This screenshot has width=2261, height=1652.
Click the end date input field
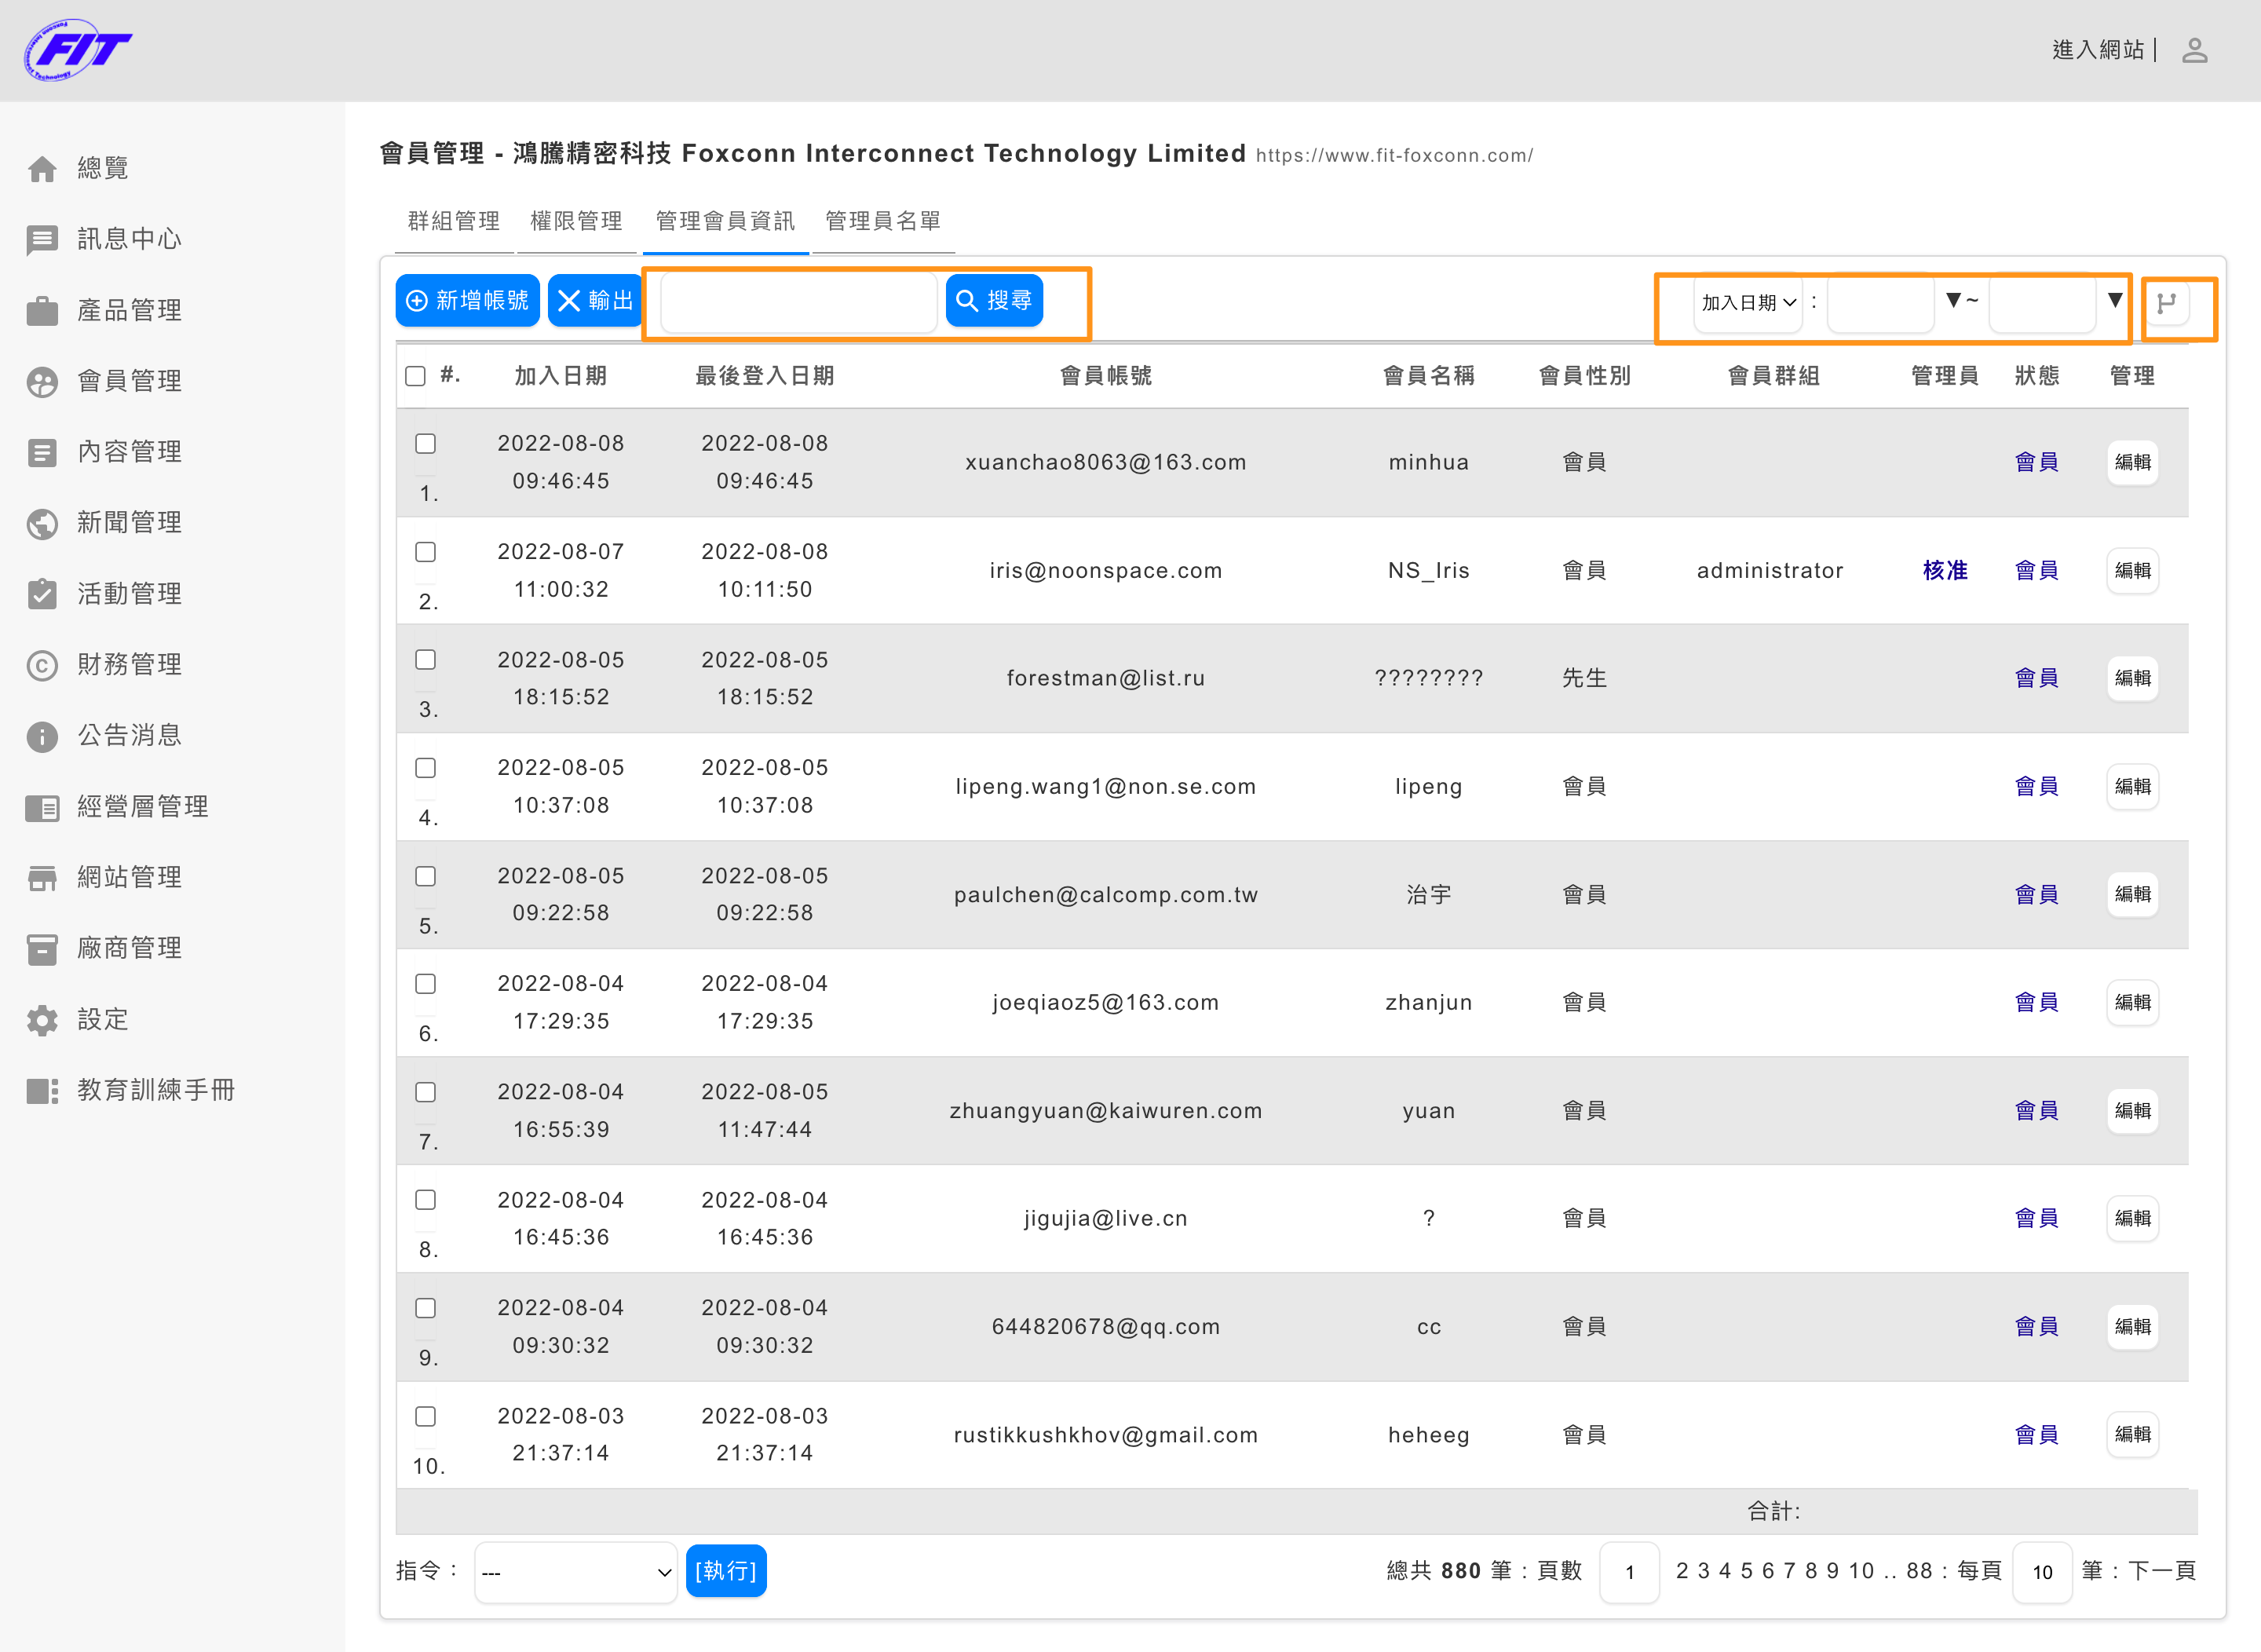click(2043, 303)
